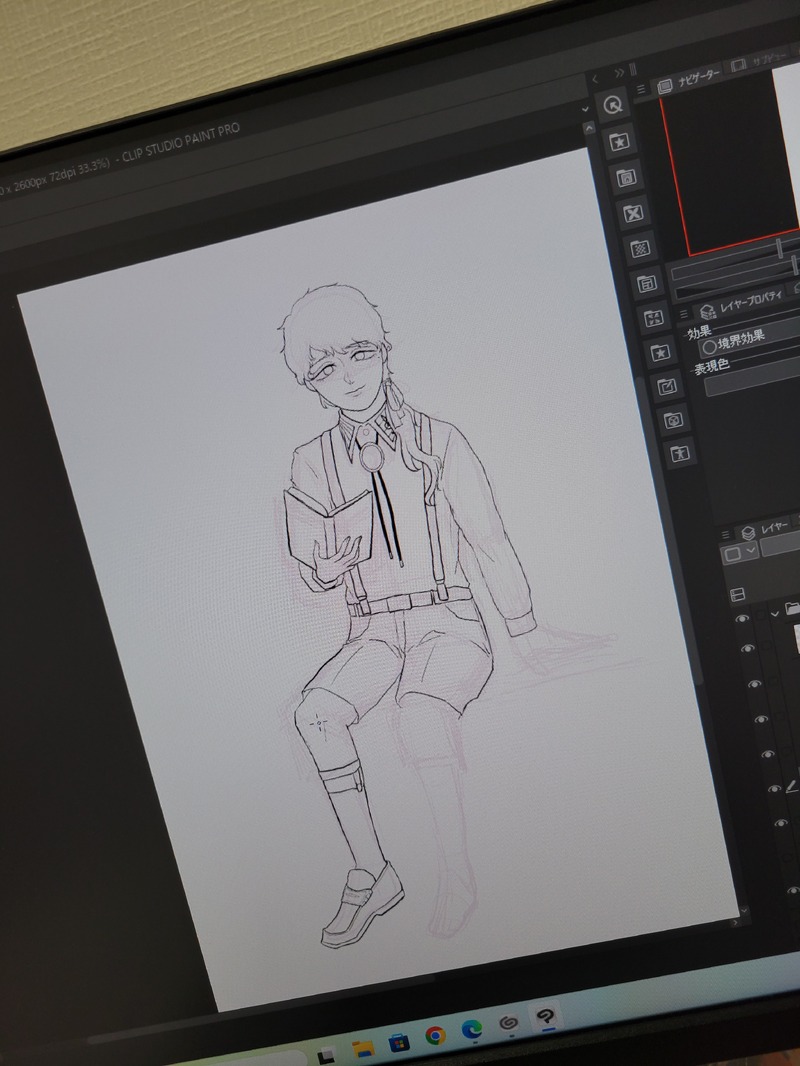This screenshot has width=800, height=1066.
Task: Switch to the Sub View tab
Action: pyautogui.click(x=763, y=61)
